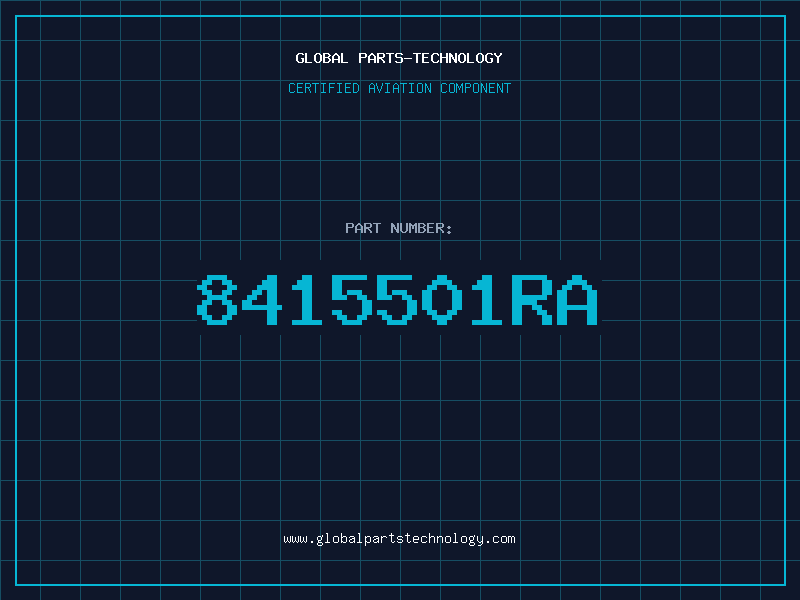Select the CERTIFIED AVIATION COMPONENT subtitle
Screen dimensions: 800x600
pos(399,88)
